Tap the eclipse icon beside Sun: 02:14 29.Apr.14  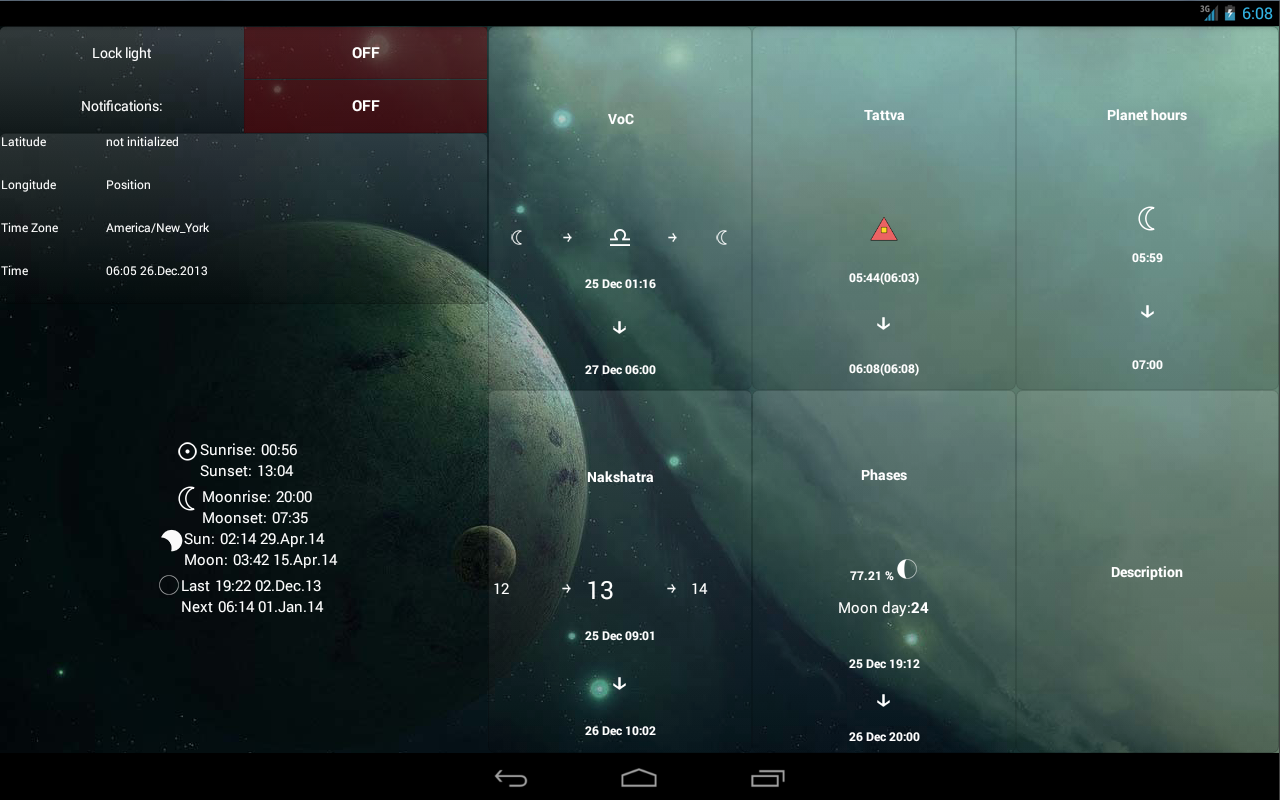pyautogui.click(x=172, y=541)
